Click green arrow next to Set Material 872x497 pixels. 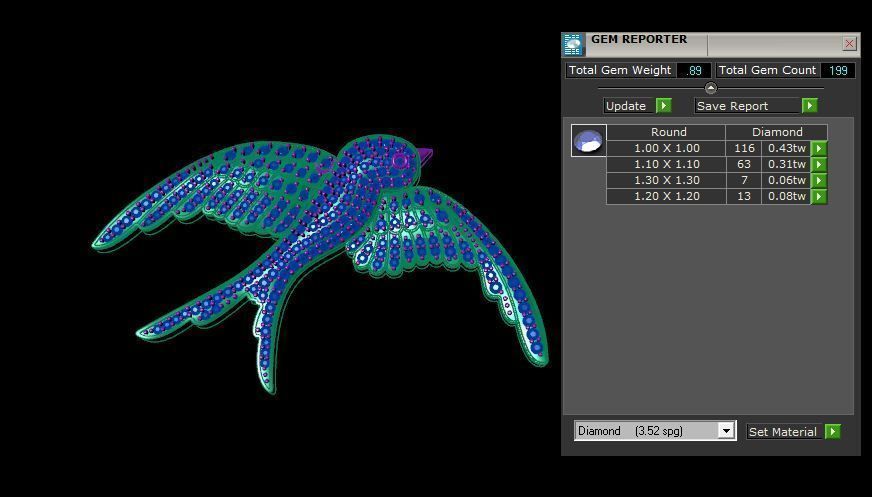pyautogui.click(x=833, y=431)
